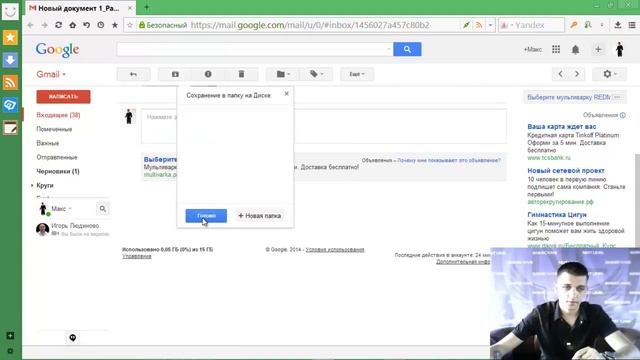Click the back to inbox arrow button
The height and width of the screenshot is (360, 640).
click(x=133, y=74)
